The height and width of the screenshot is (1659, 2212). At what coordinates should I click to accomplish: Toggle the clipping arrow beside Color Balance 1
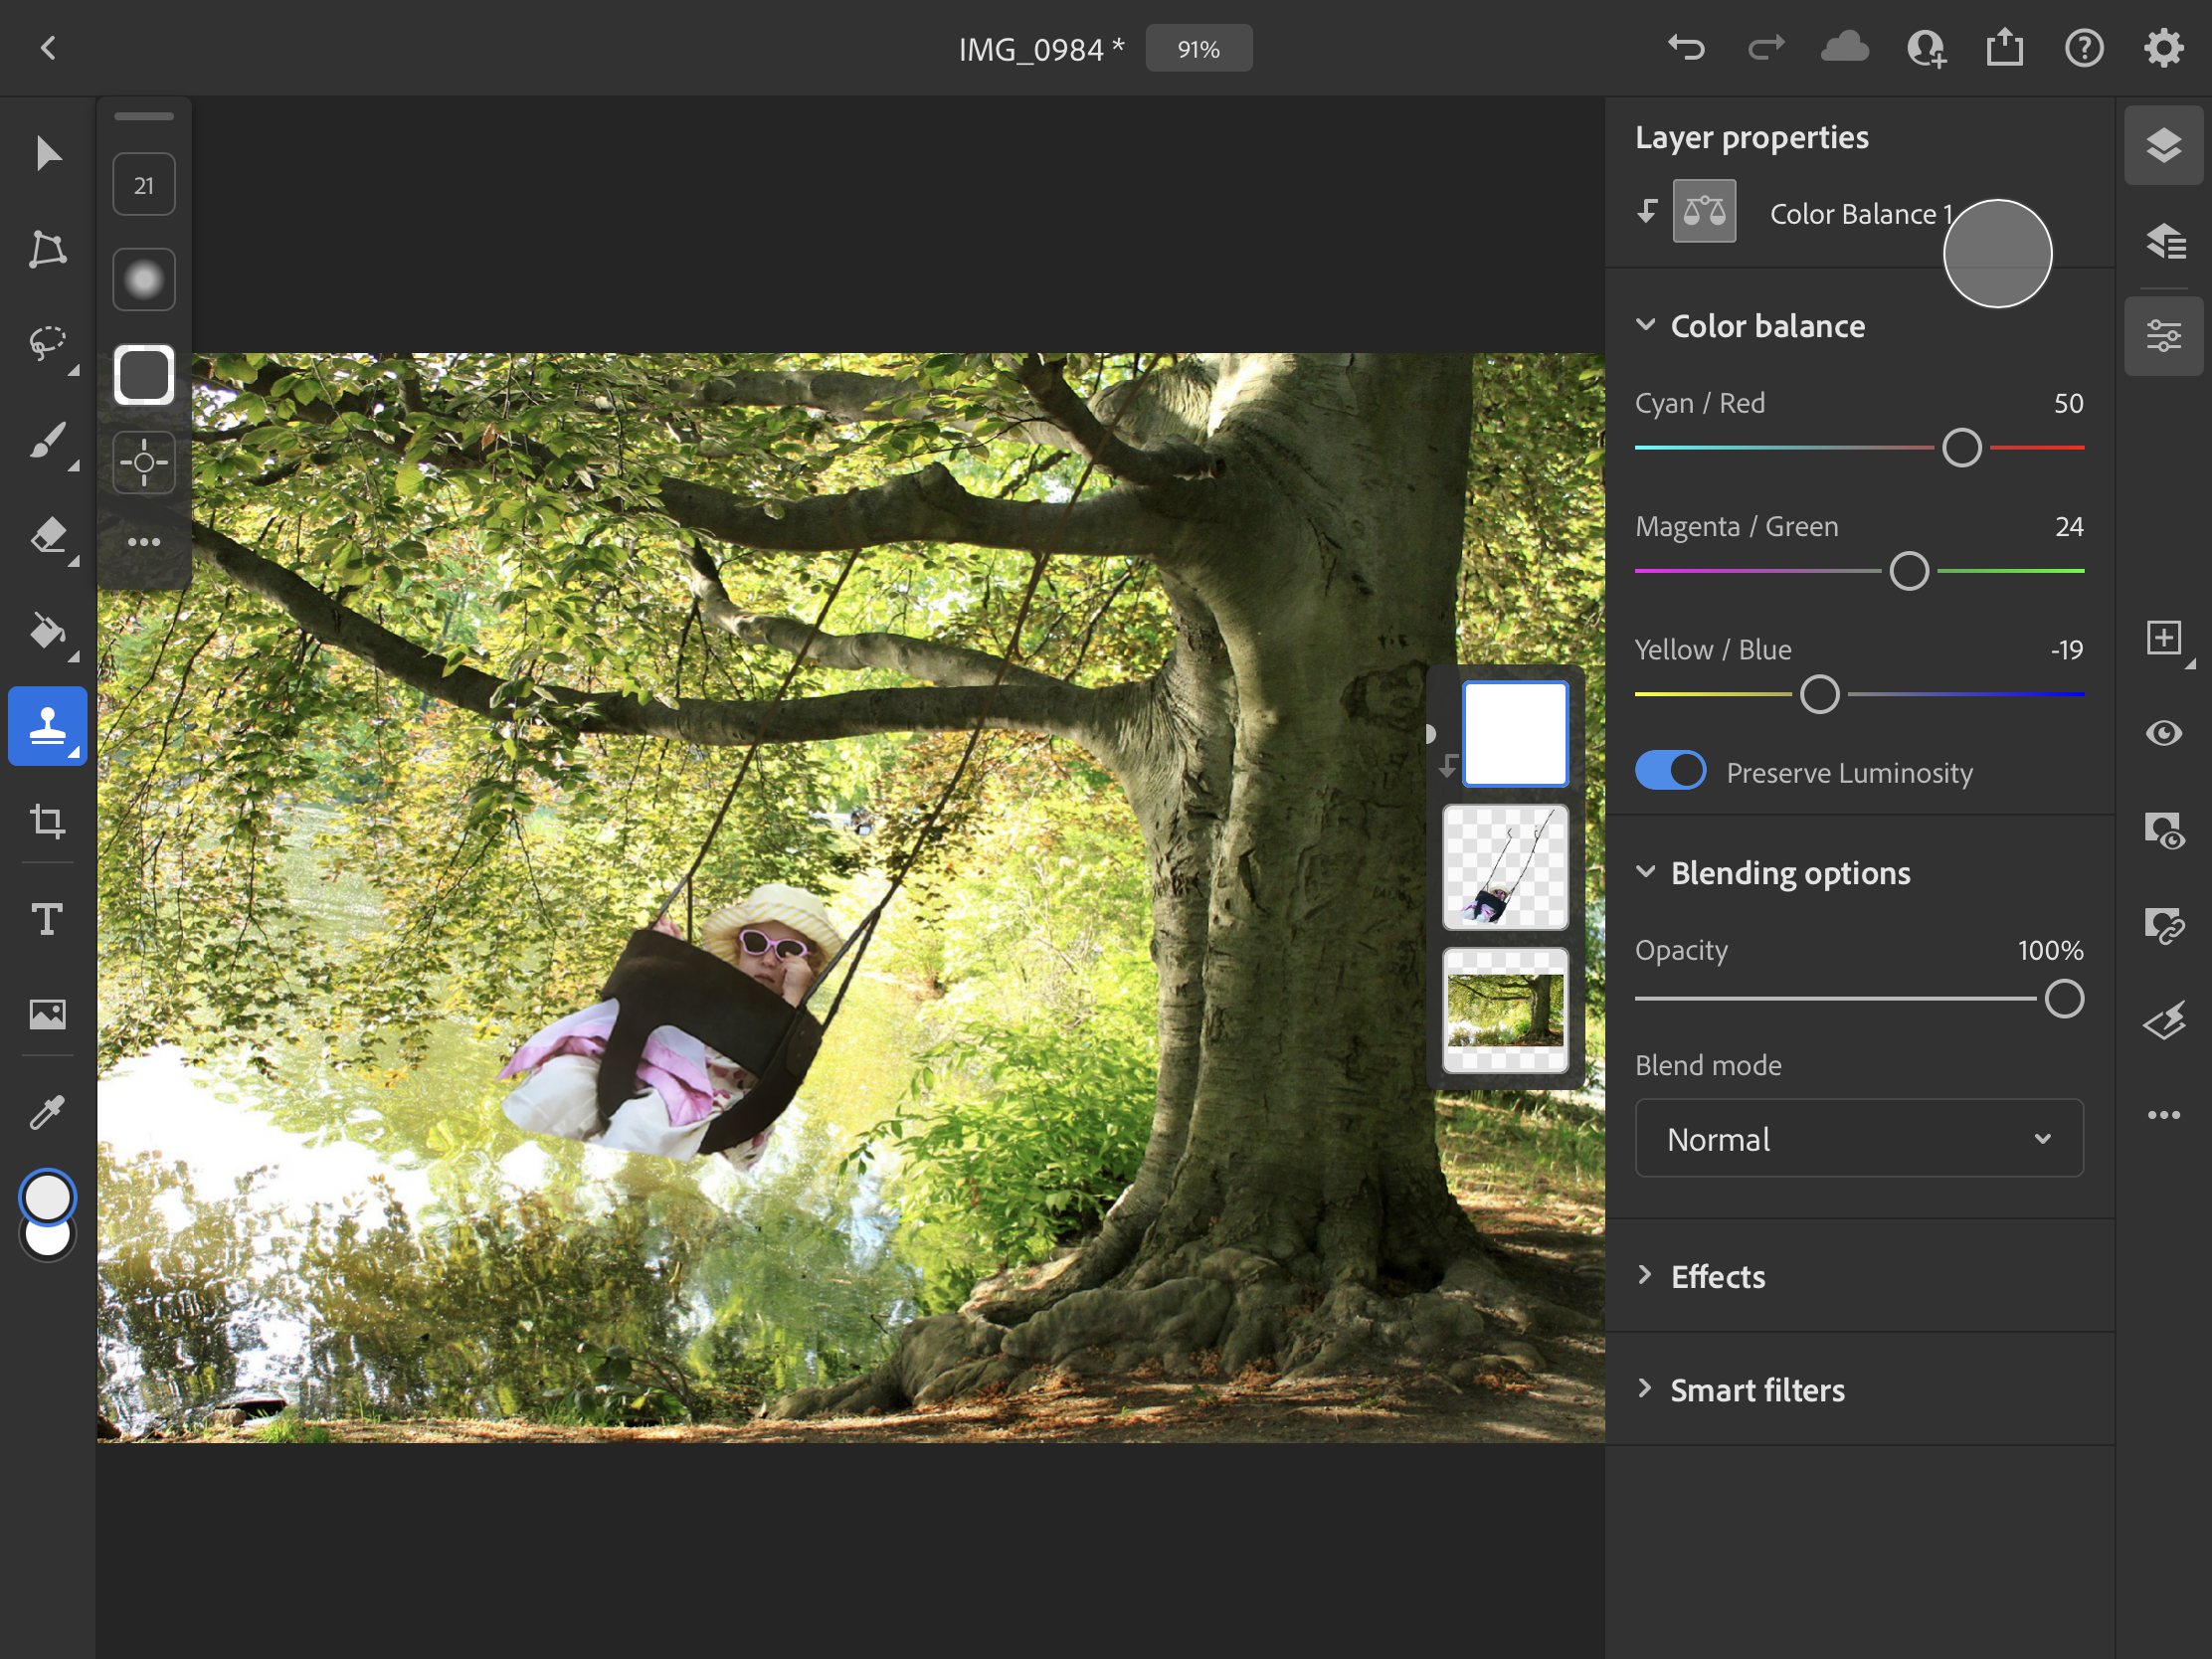pos(1646,212)
